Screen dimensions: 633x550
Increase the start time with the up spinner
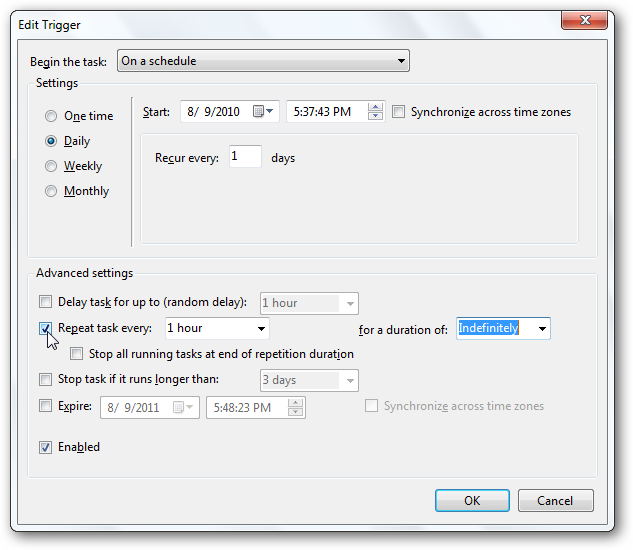pos(375,107)
